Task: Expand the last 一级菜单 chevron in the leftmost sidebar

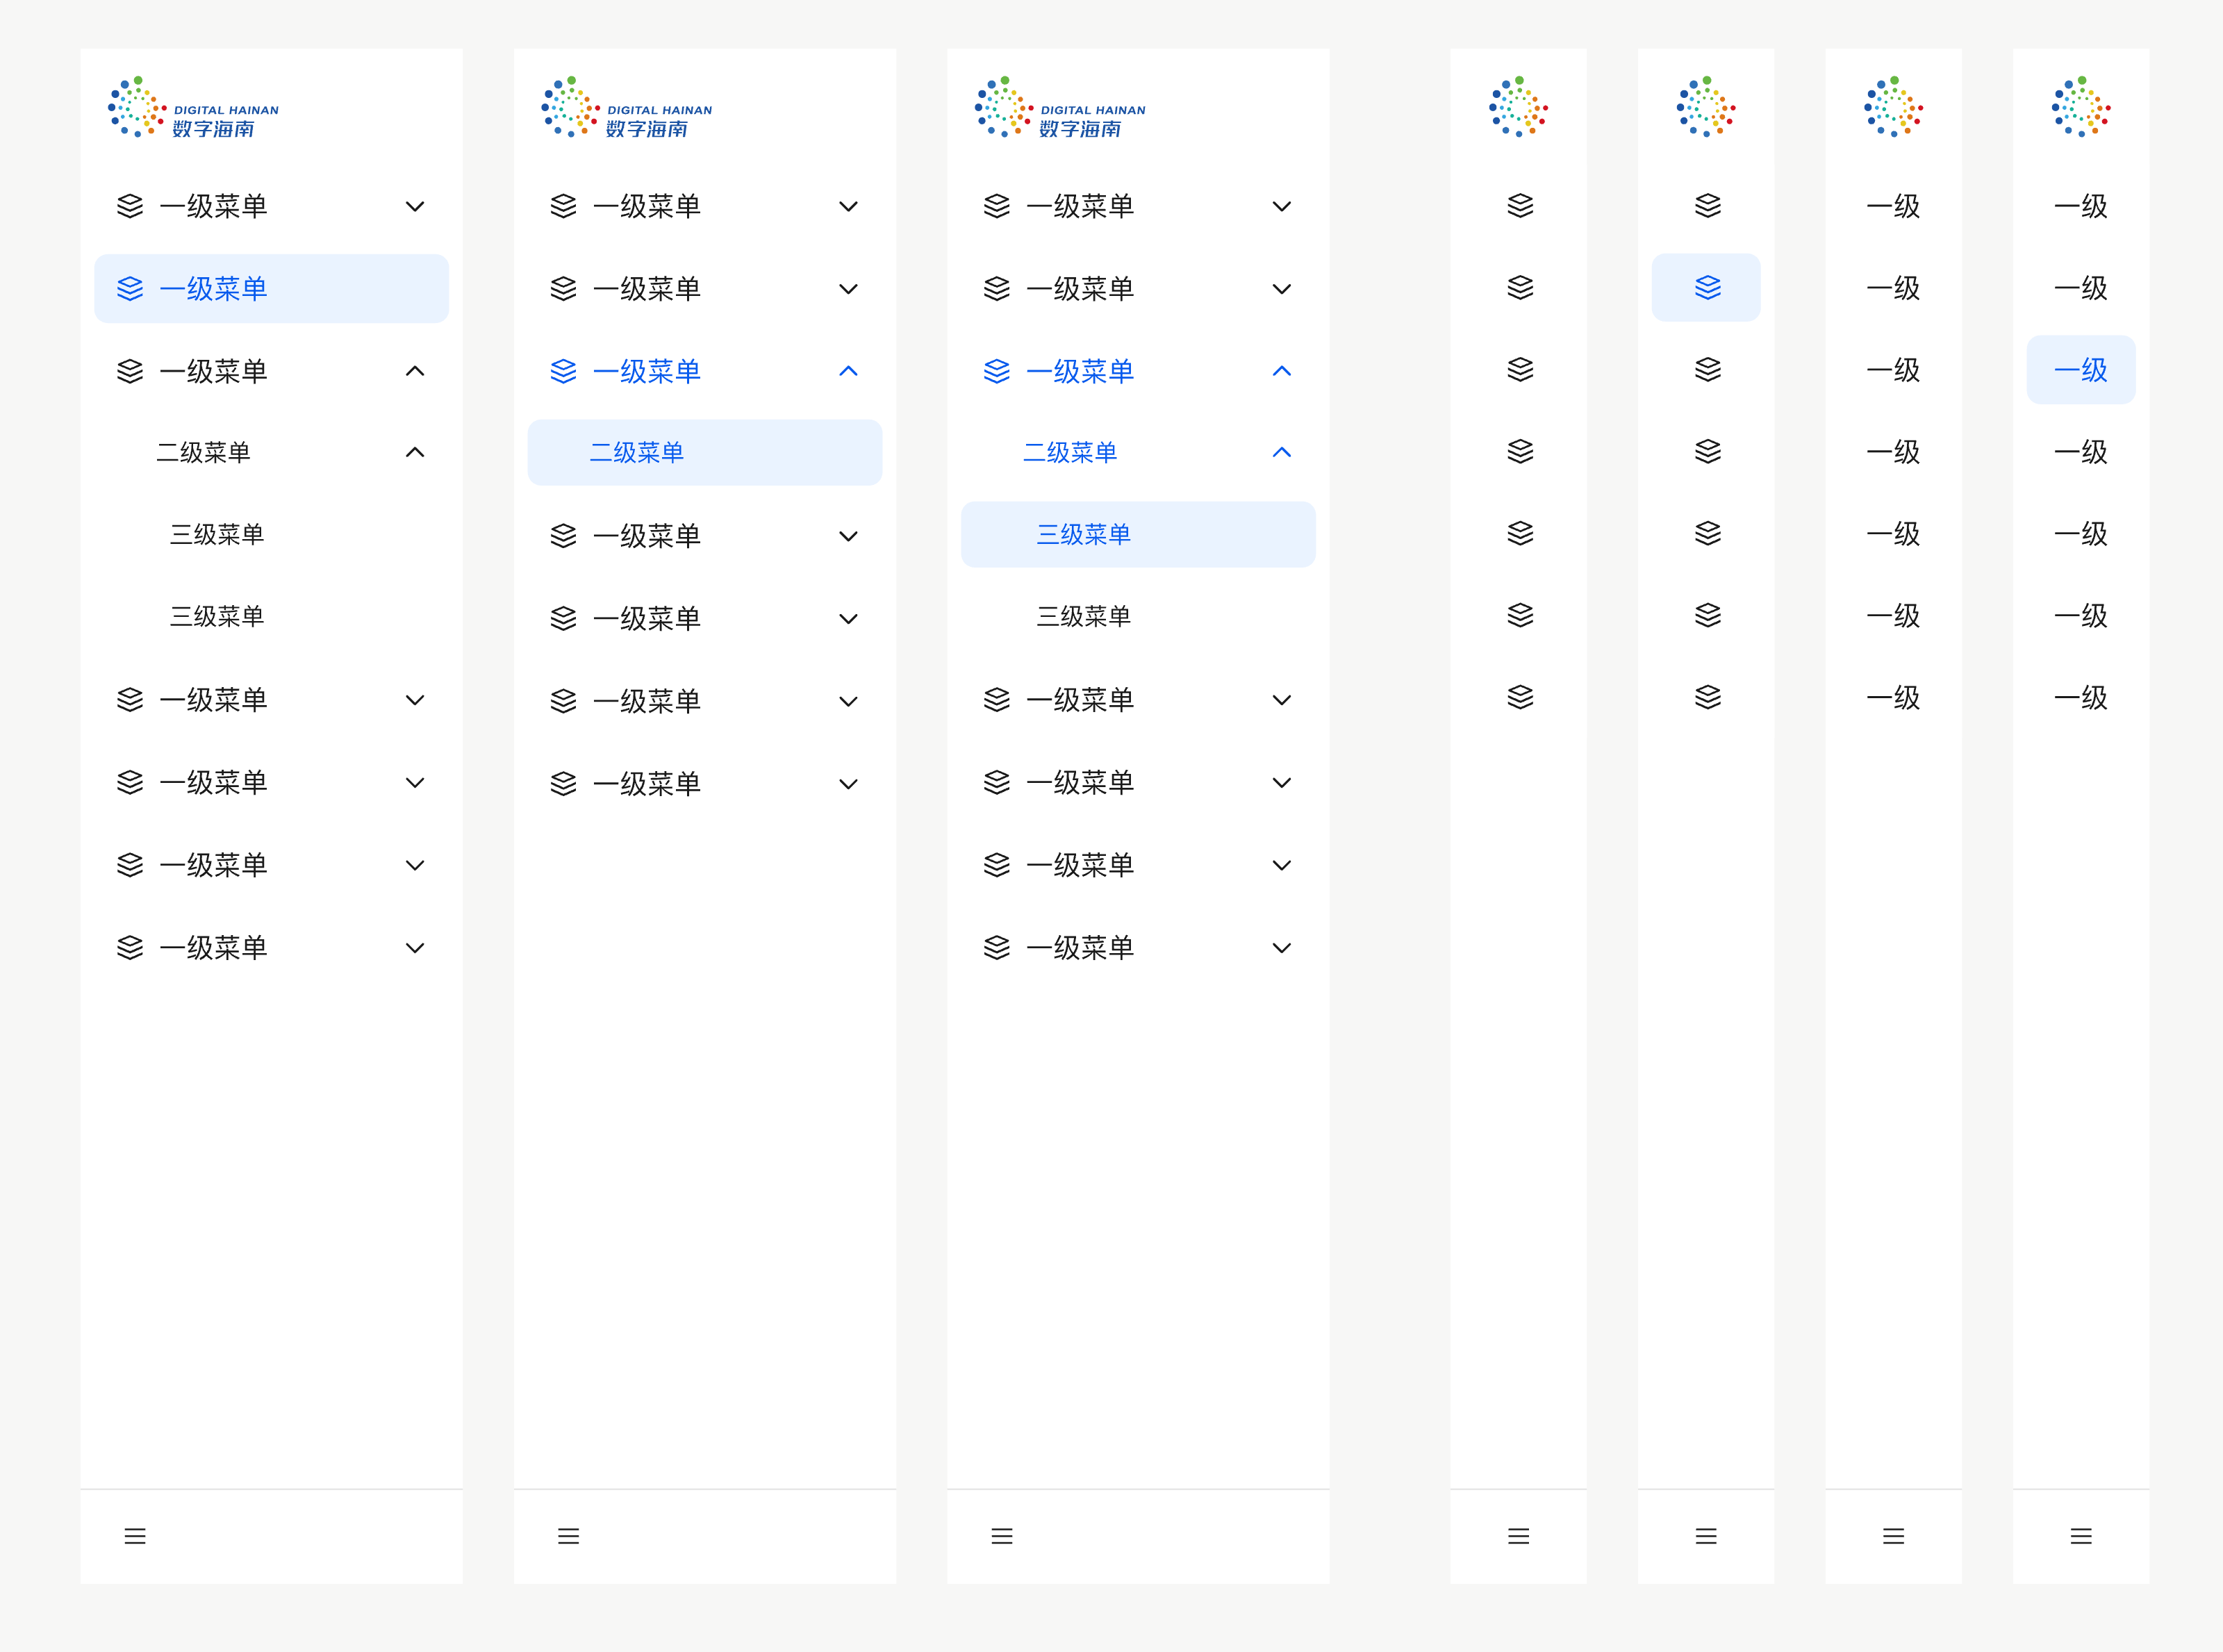Action: (415, 948)
